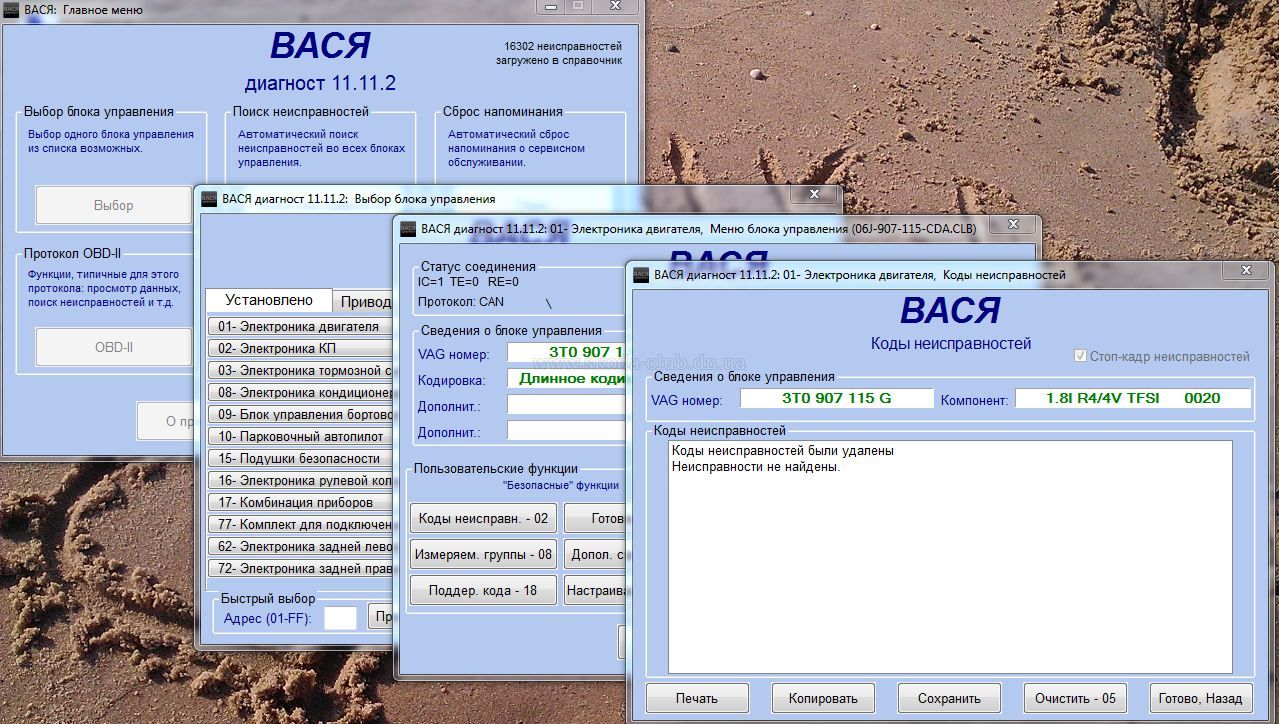Clear fault codes with Очистить - 05
Screen dimensions: 1279x724
(1075, 698)
